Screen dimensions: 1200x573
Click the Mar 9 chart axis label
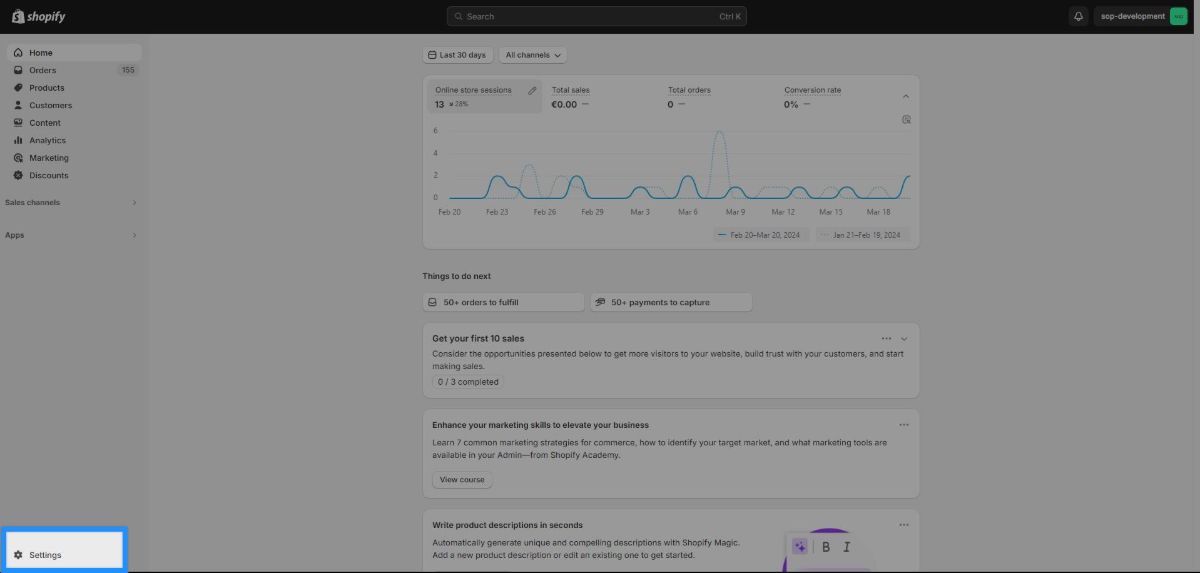(735, 212)
